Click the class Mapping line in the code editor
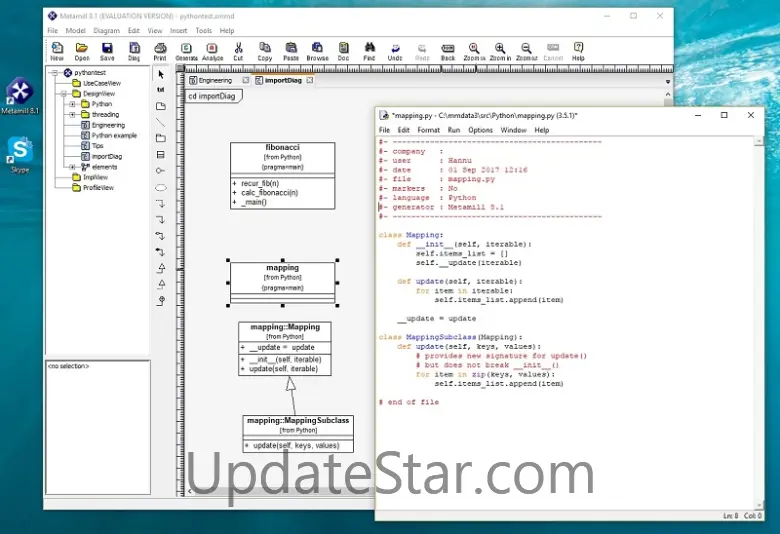Viewport: 780px width, 534px height. click(411, 235)
